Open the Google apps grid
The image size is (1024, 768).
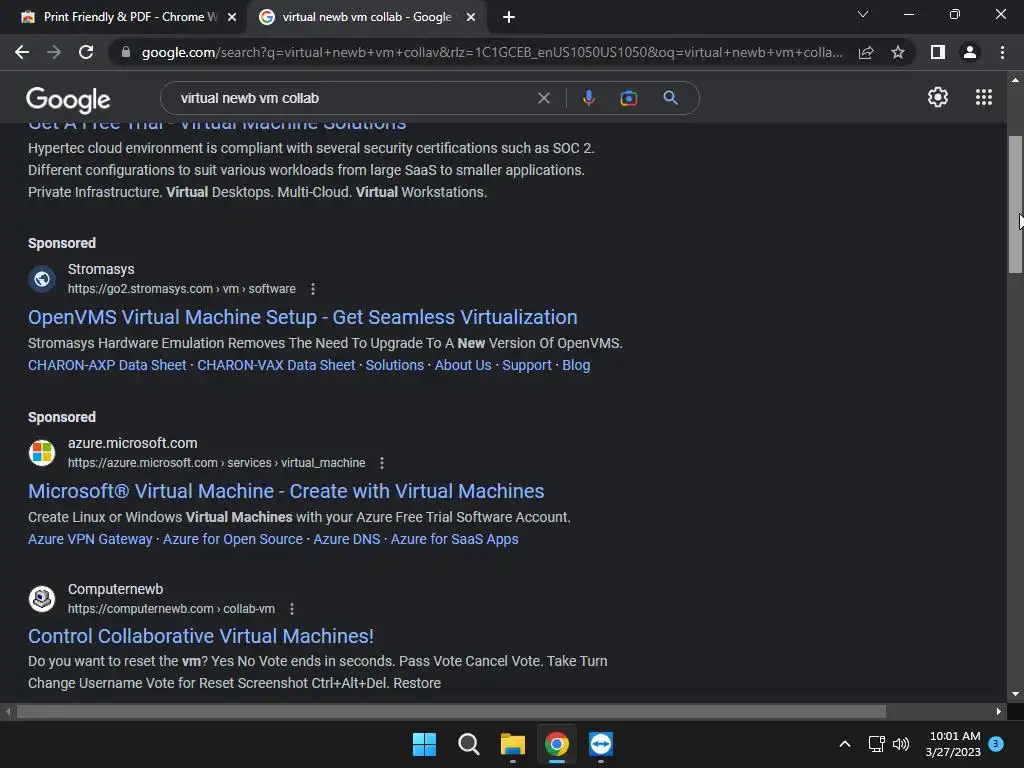click(984, 97)
